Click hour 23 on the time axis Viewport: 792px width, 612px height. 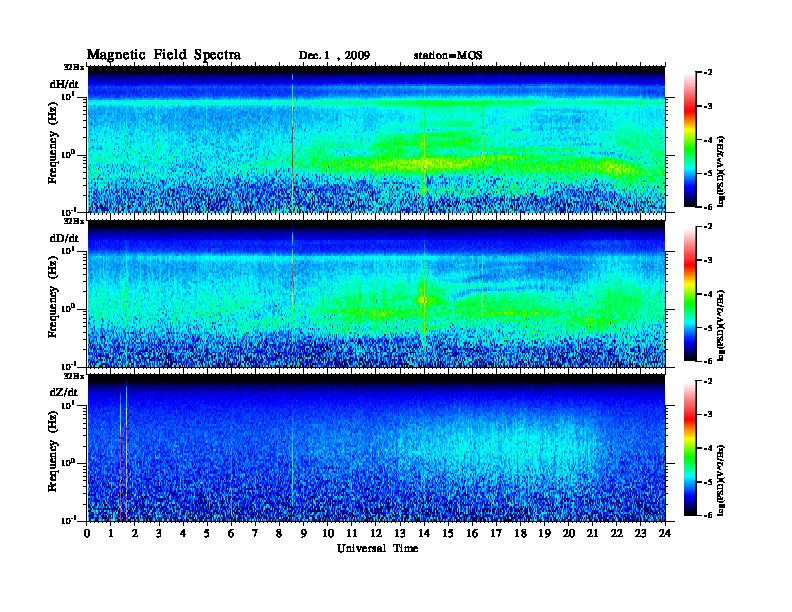[641, 534]
